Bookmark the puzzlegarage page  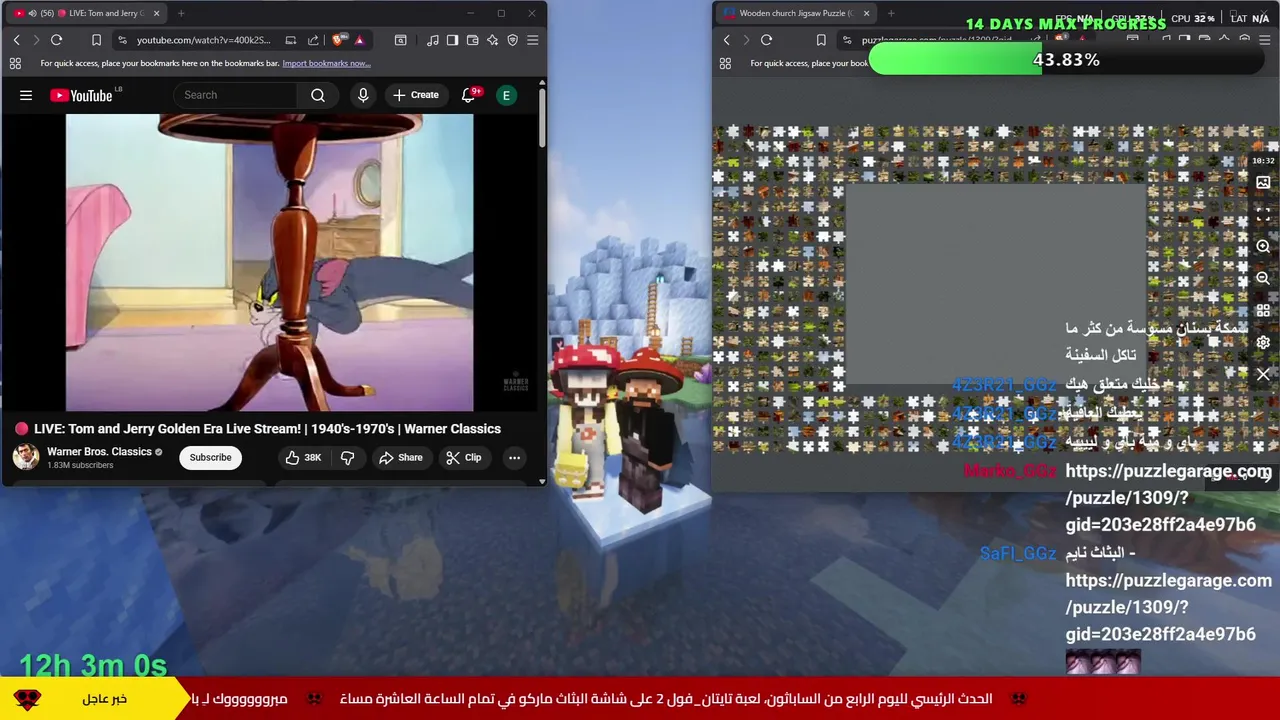coord(821,40)
